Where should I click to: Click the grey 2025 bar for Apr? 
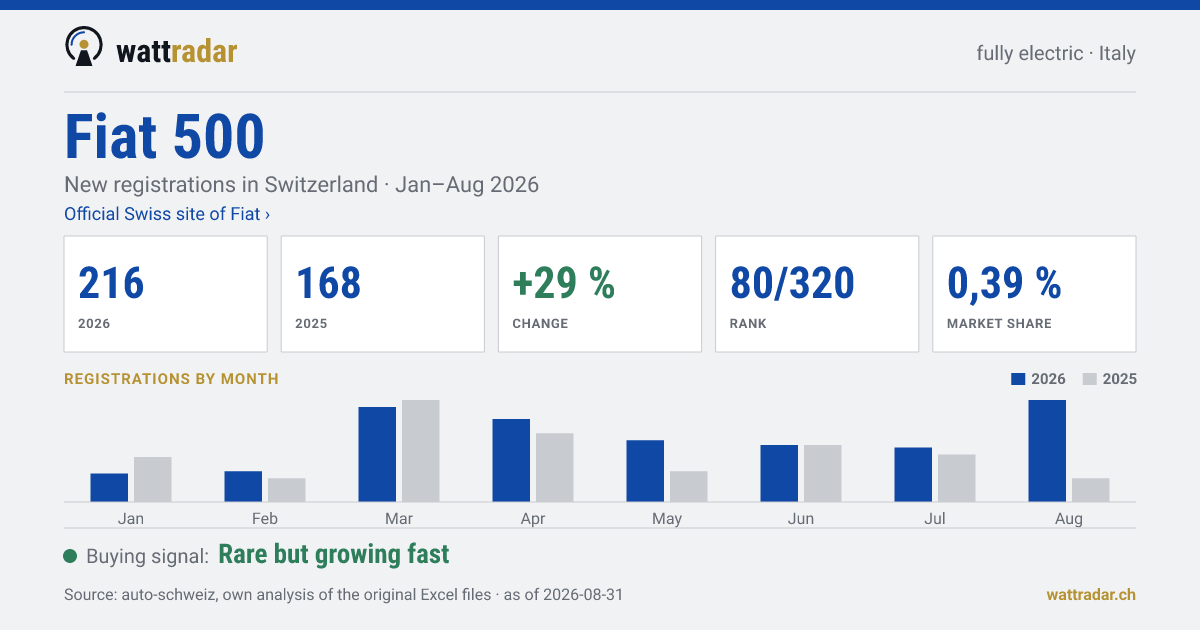pos(555,467)
